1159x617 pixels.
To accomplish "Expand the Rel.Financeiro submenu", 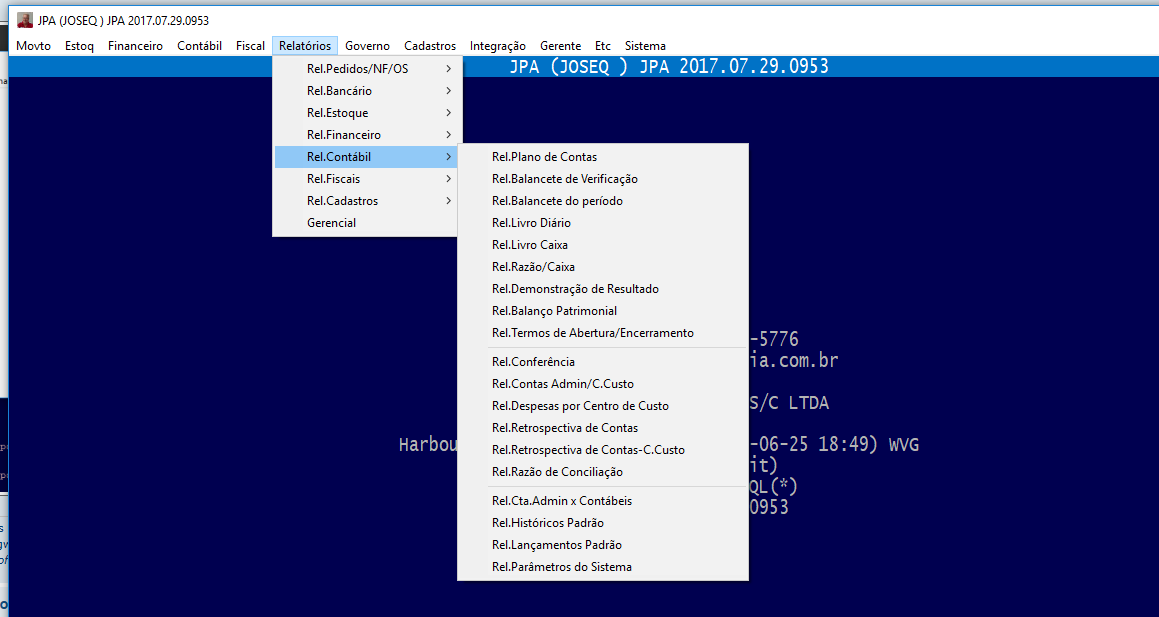I will coord(366,135).
